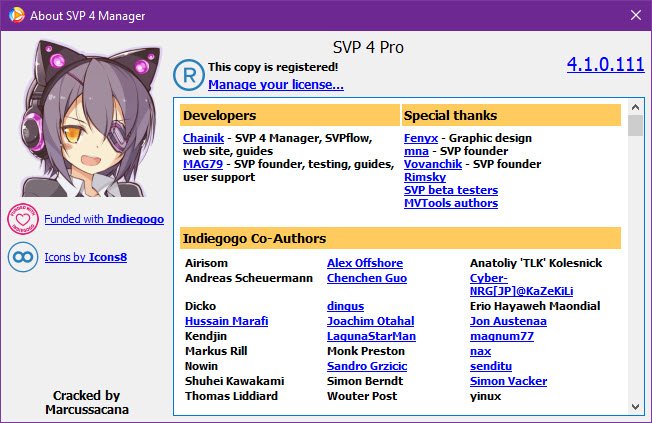Open the Cyber-NRG[JP]@KaZeKiLi link
This screenshot has height=423, width=652.
pyautogui.click(x=521, y=284)
